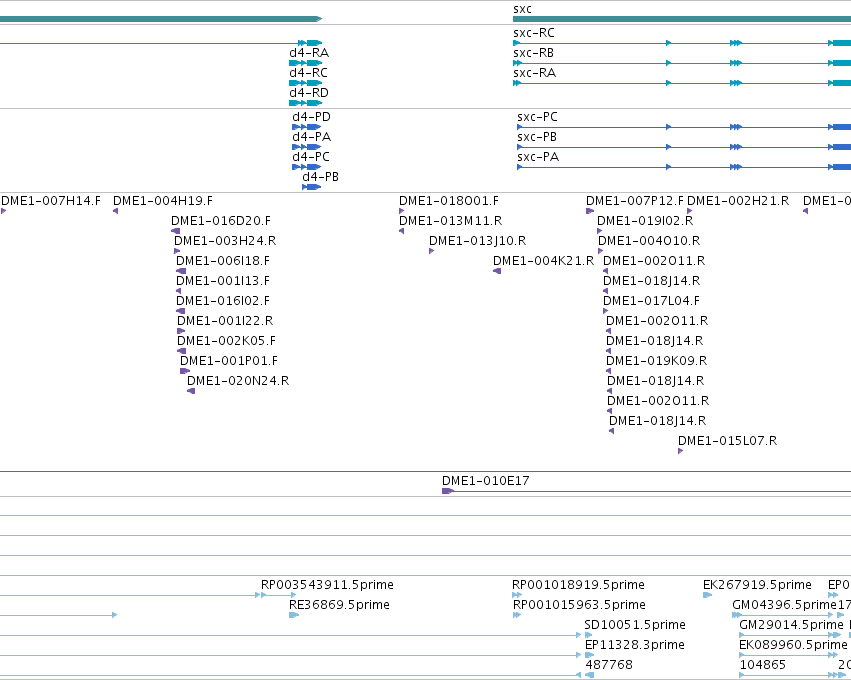Select the d4-RA transcript label
Image resolution: width=851 pixels, height=680 pixels.
pos(309,53)
